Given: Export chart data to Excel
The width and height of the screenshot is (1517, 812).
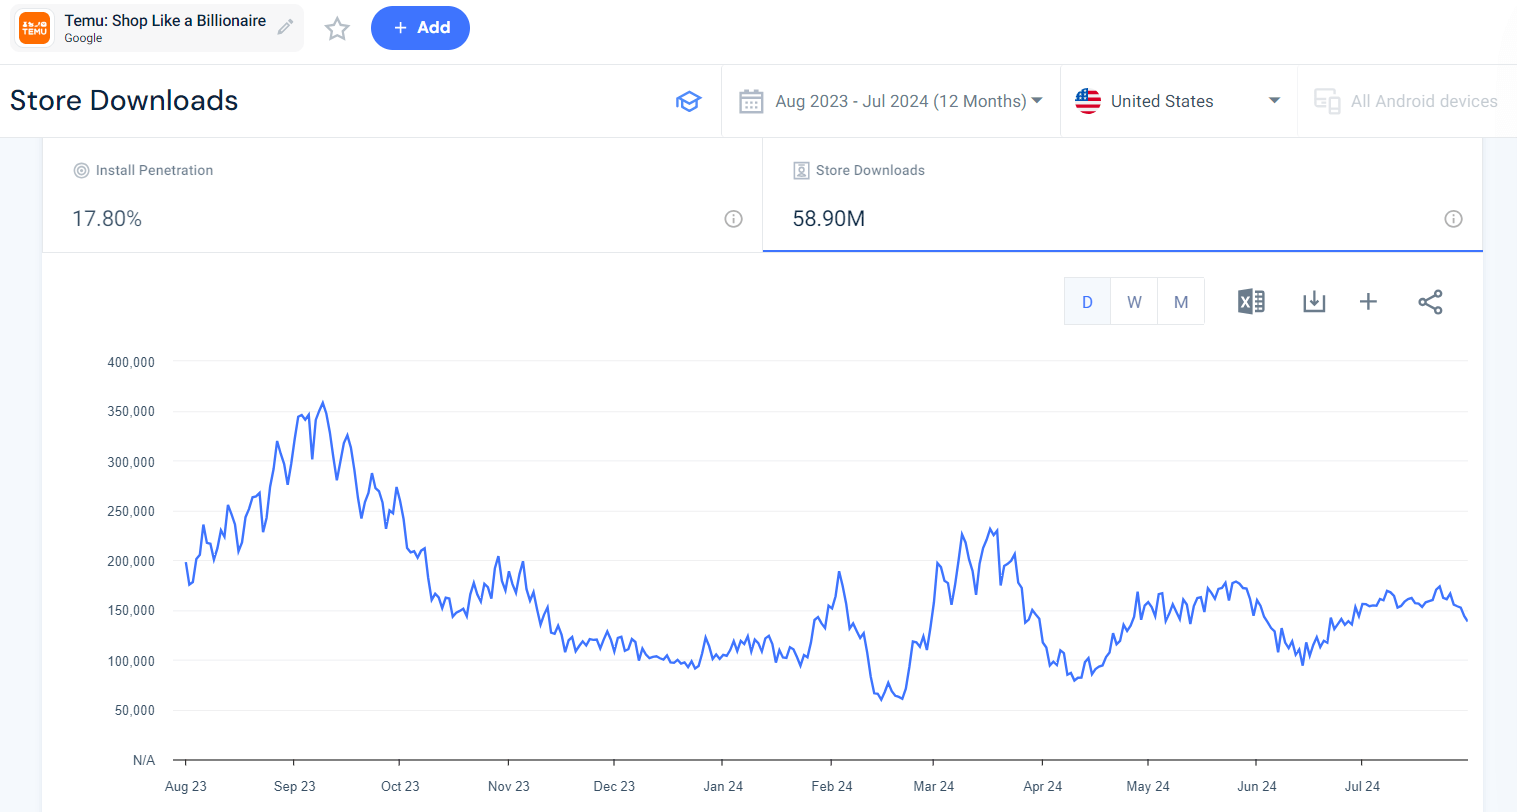Looking at the screenshot, I should coord(1251,302).
